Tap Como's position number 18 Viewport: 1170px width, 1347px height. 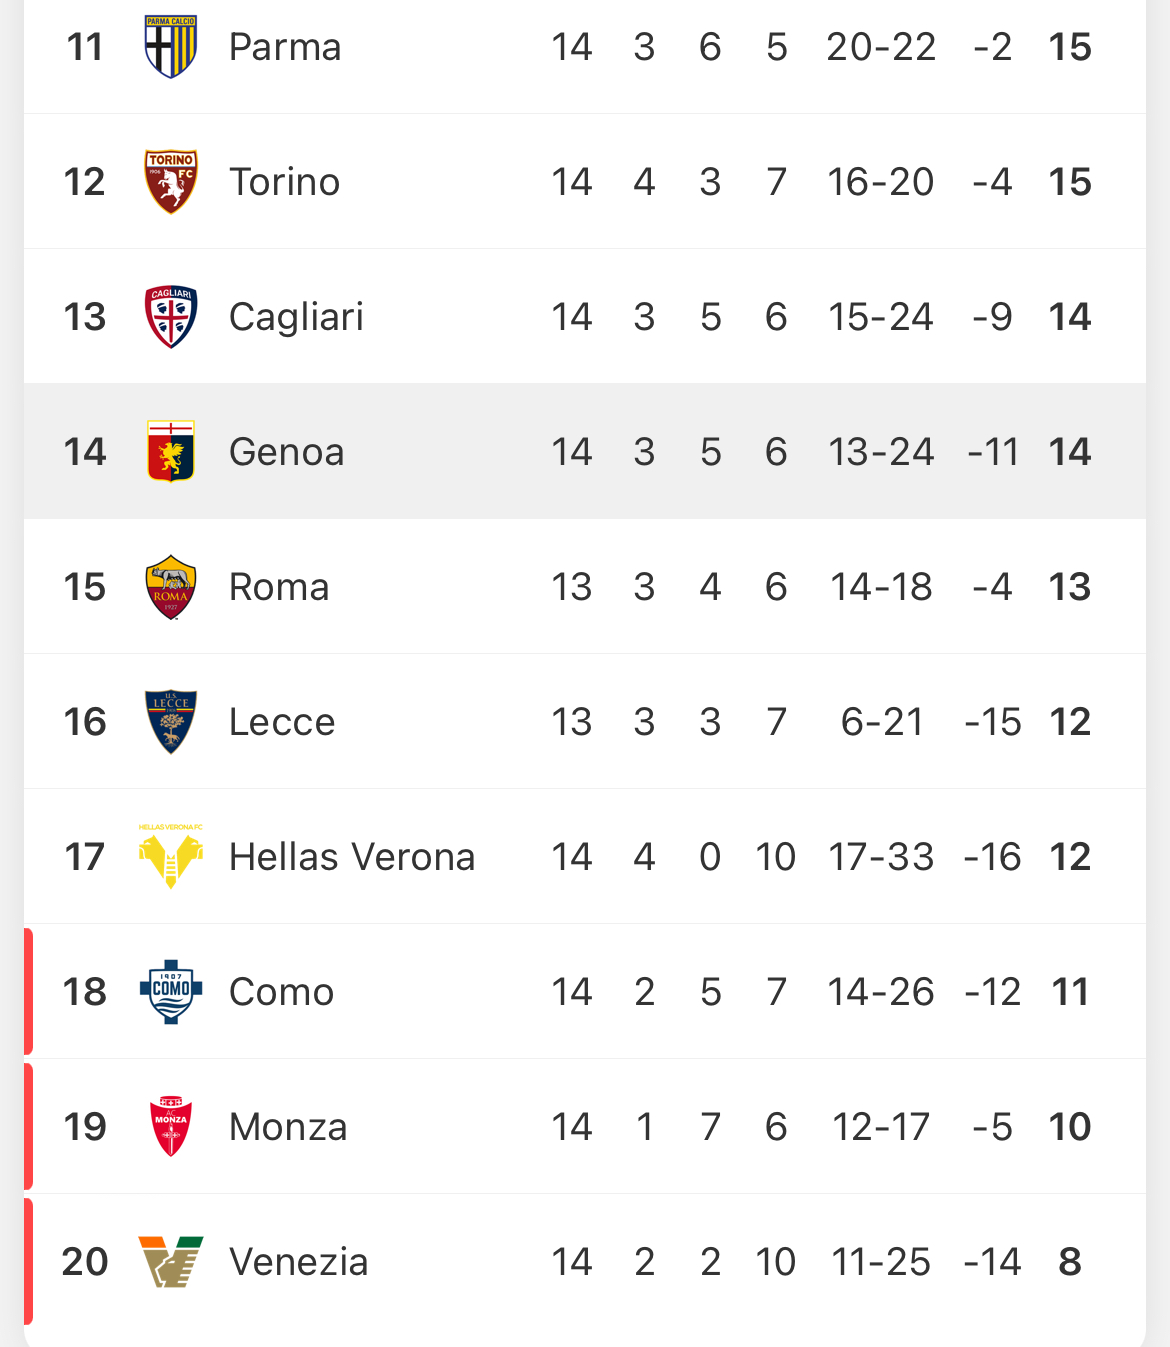[x=85, y=992]
